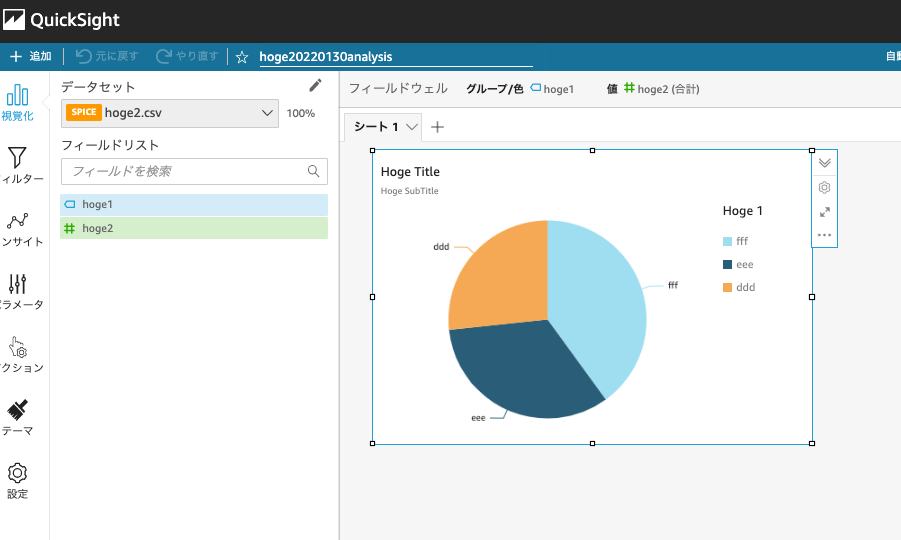Maximize the pie chart visual

824,212
